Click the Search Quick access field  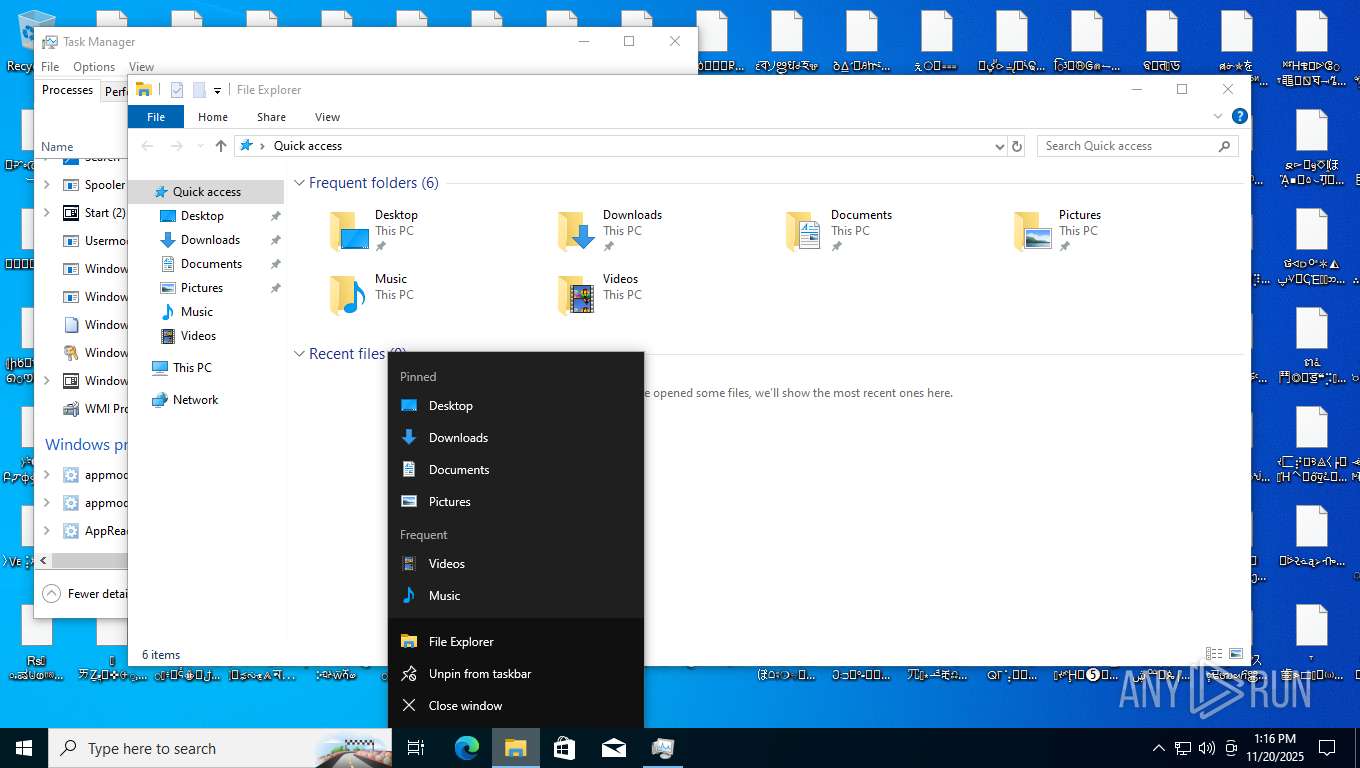[x=1137, y=146]
